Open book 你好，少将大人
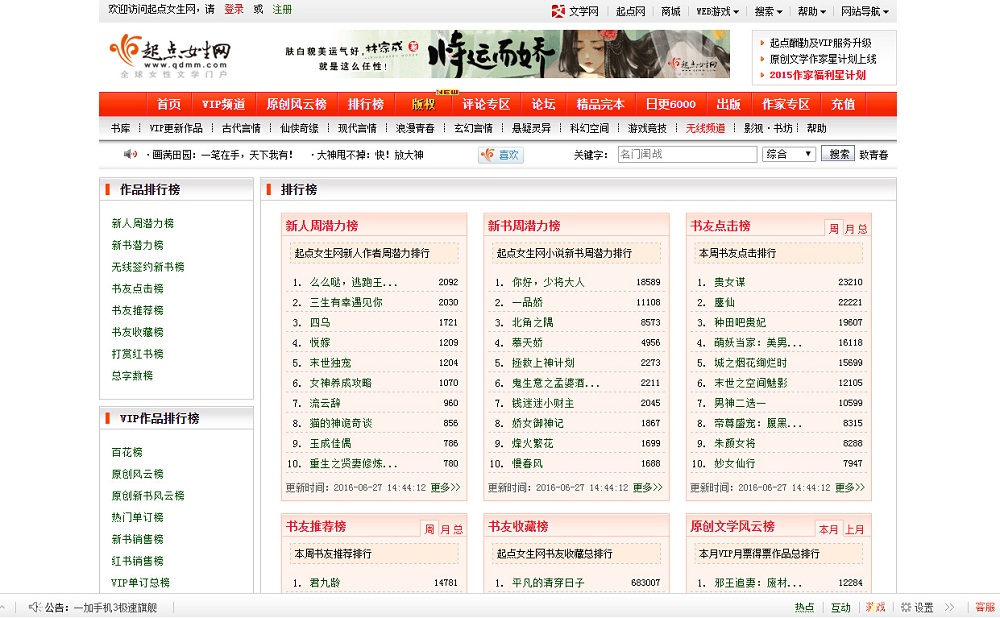This screenshot has height=618, width=1000. (548, 282)
